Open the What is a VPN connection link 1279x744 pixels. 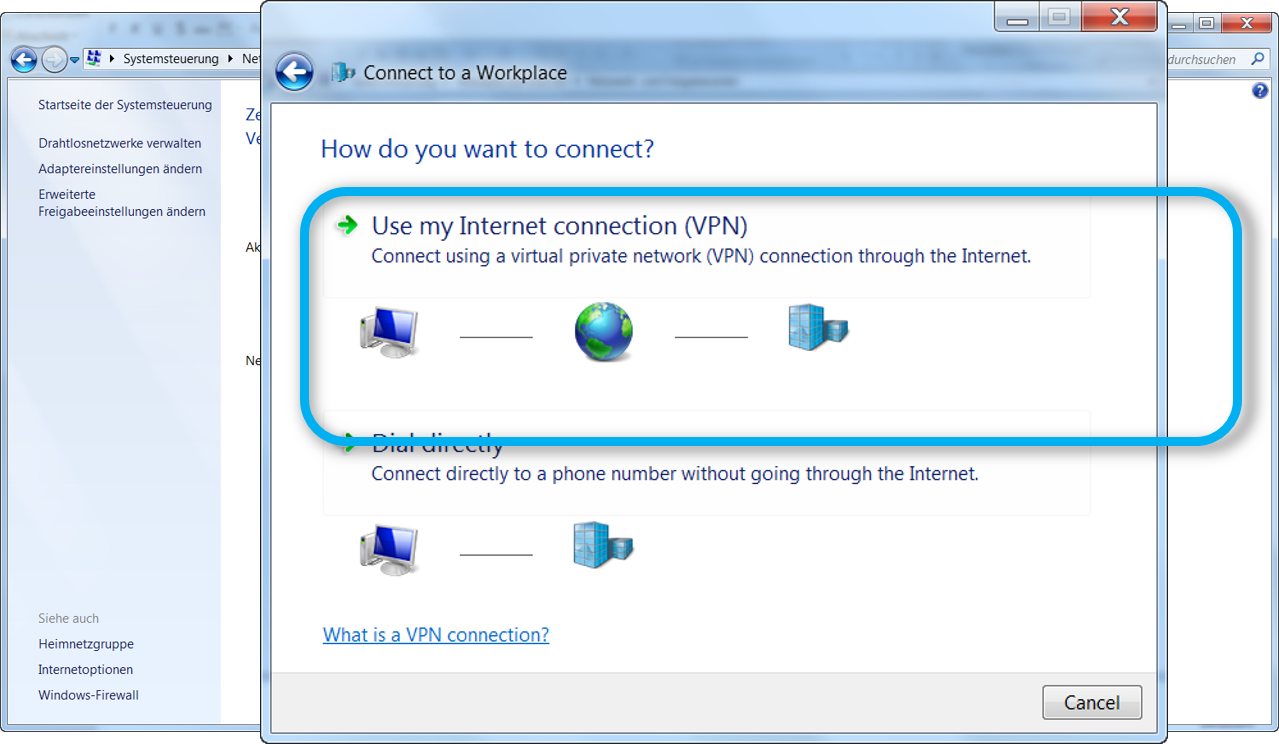point(435,635)
